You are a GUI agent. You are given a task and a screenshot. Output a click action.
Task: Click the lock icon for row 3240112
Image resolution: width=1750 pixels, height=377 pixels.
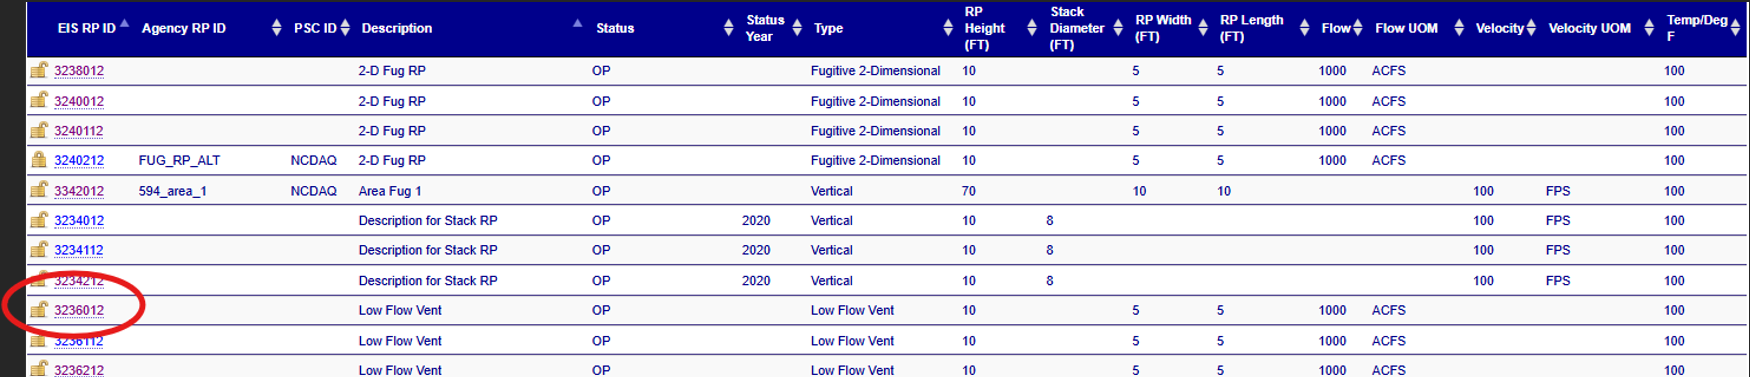click(39, 130)
